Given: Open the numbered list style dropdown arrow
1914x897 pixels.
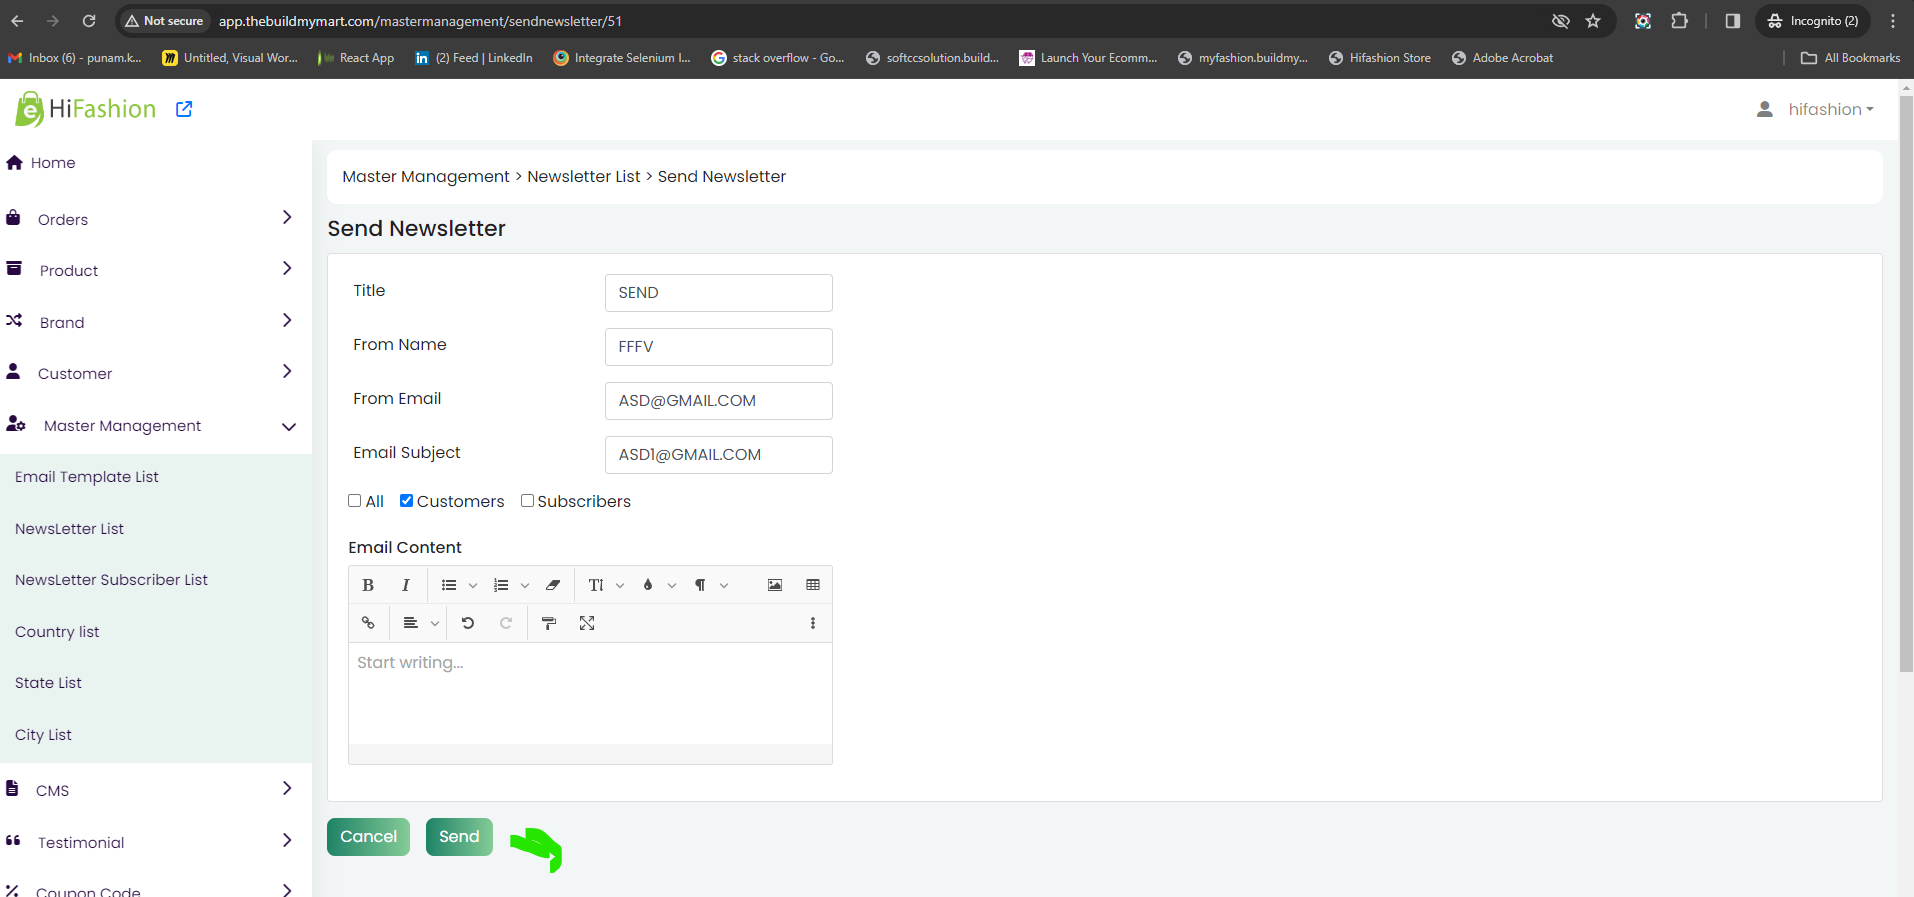Looking at the screenshot, I should (x=525, y=586).
